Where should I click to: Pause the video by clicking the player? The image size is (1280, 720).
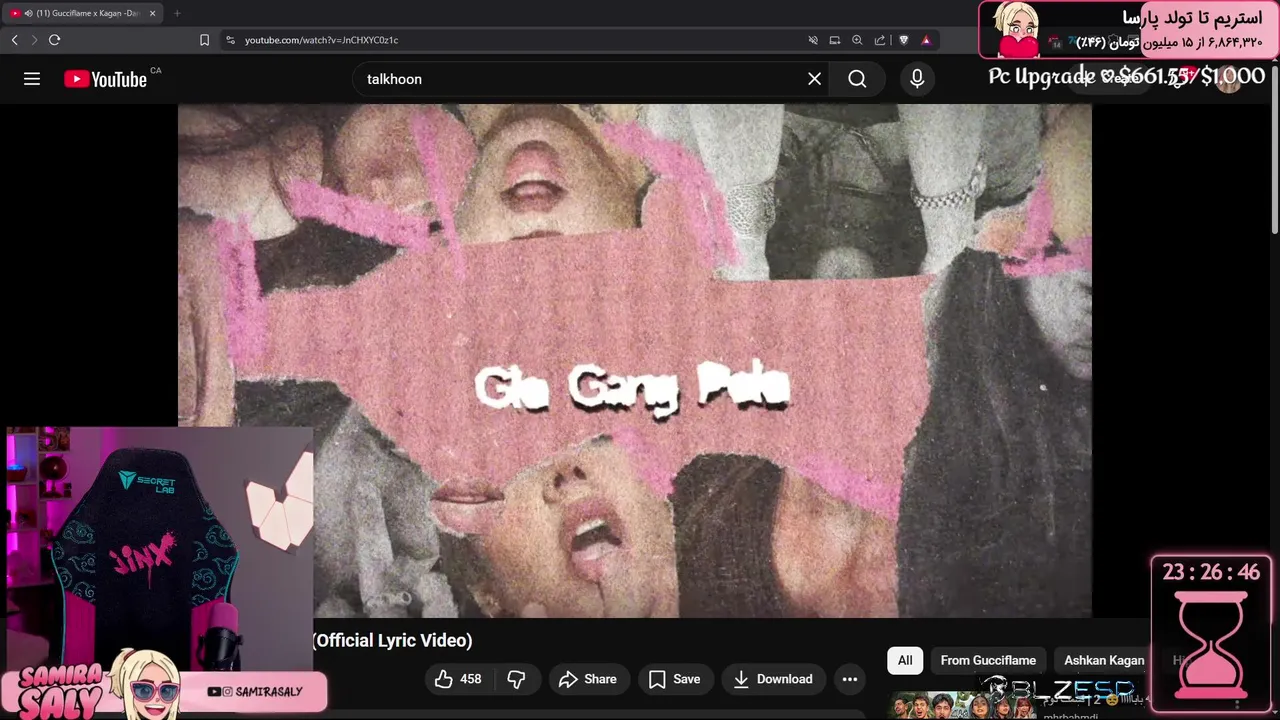click(x=634, y=360)
